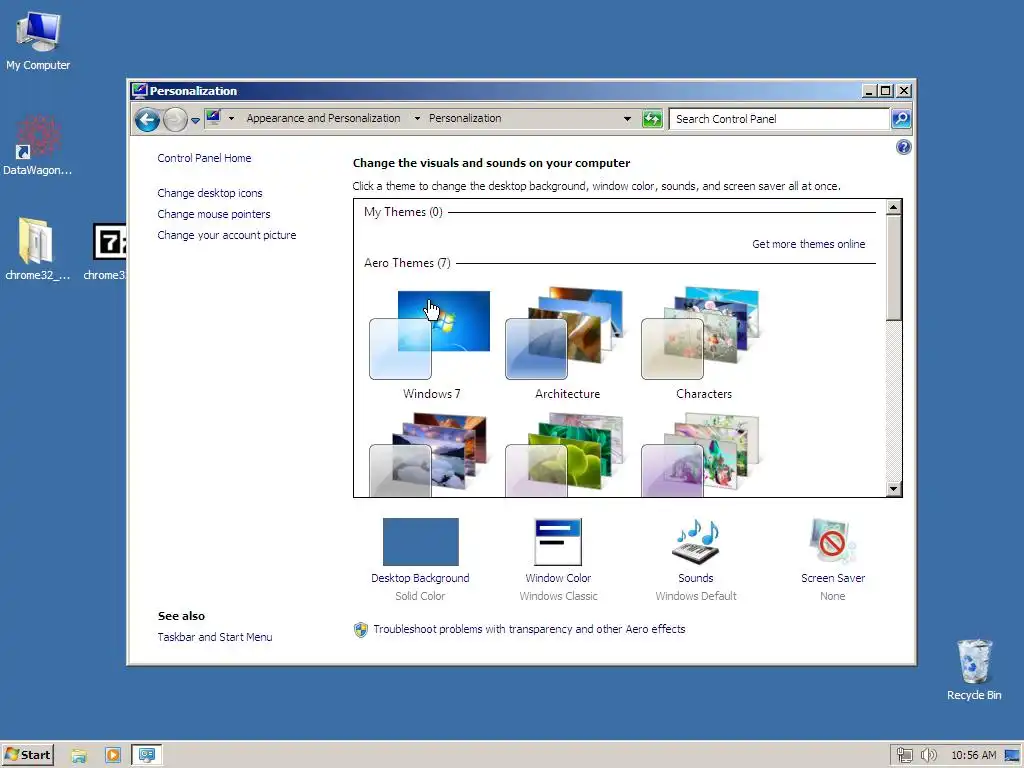Open Sounds keyboard and notes icon
The width and height of the screenshot is (1024, 768).
point(696,542)
